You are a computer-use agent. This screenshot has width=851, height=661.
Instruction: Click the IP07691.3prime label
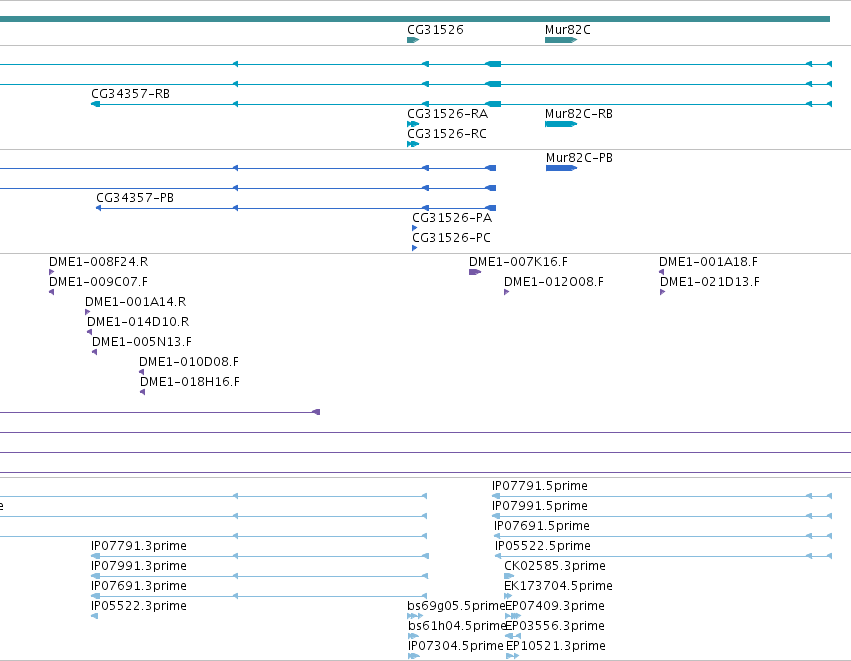pos(139,587)
